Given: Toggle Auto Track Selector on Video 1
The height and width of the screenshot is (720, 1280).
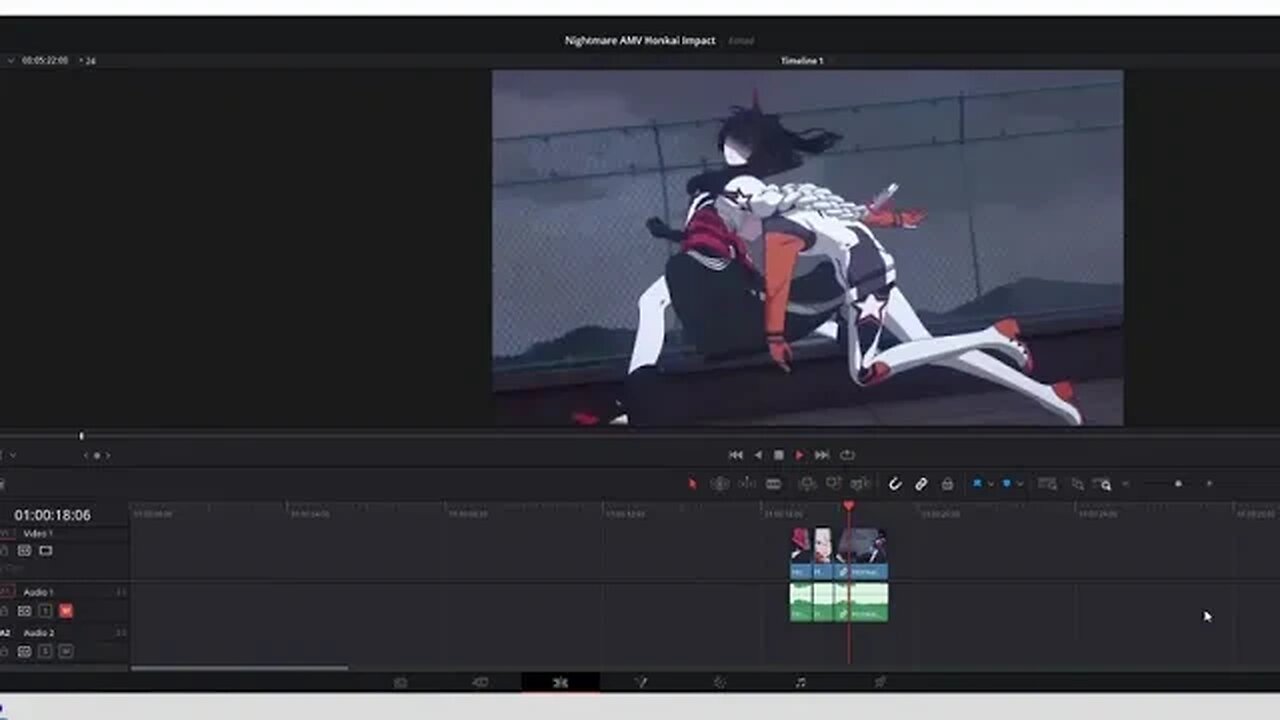Looking at the screenshot, I should coord(24,551).
